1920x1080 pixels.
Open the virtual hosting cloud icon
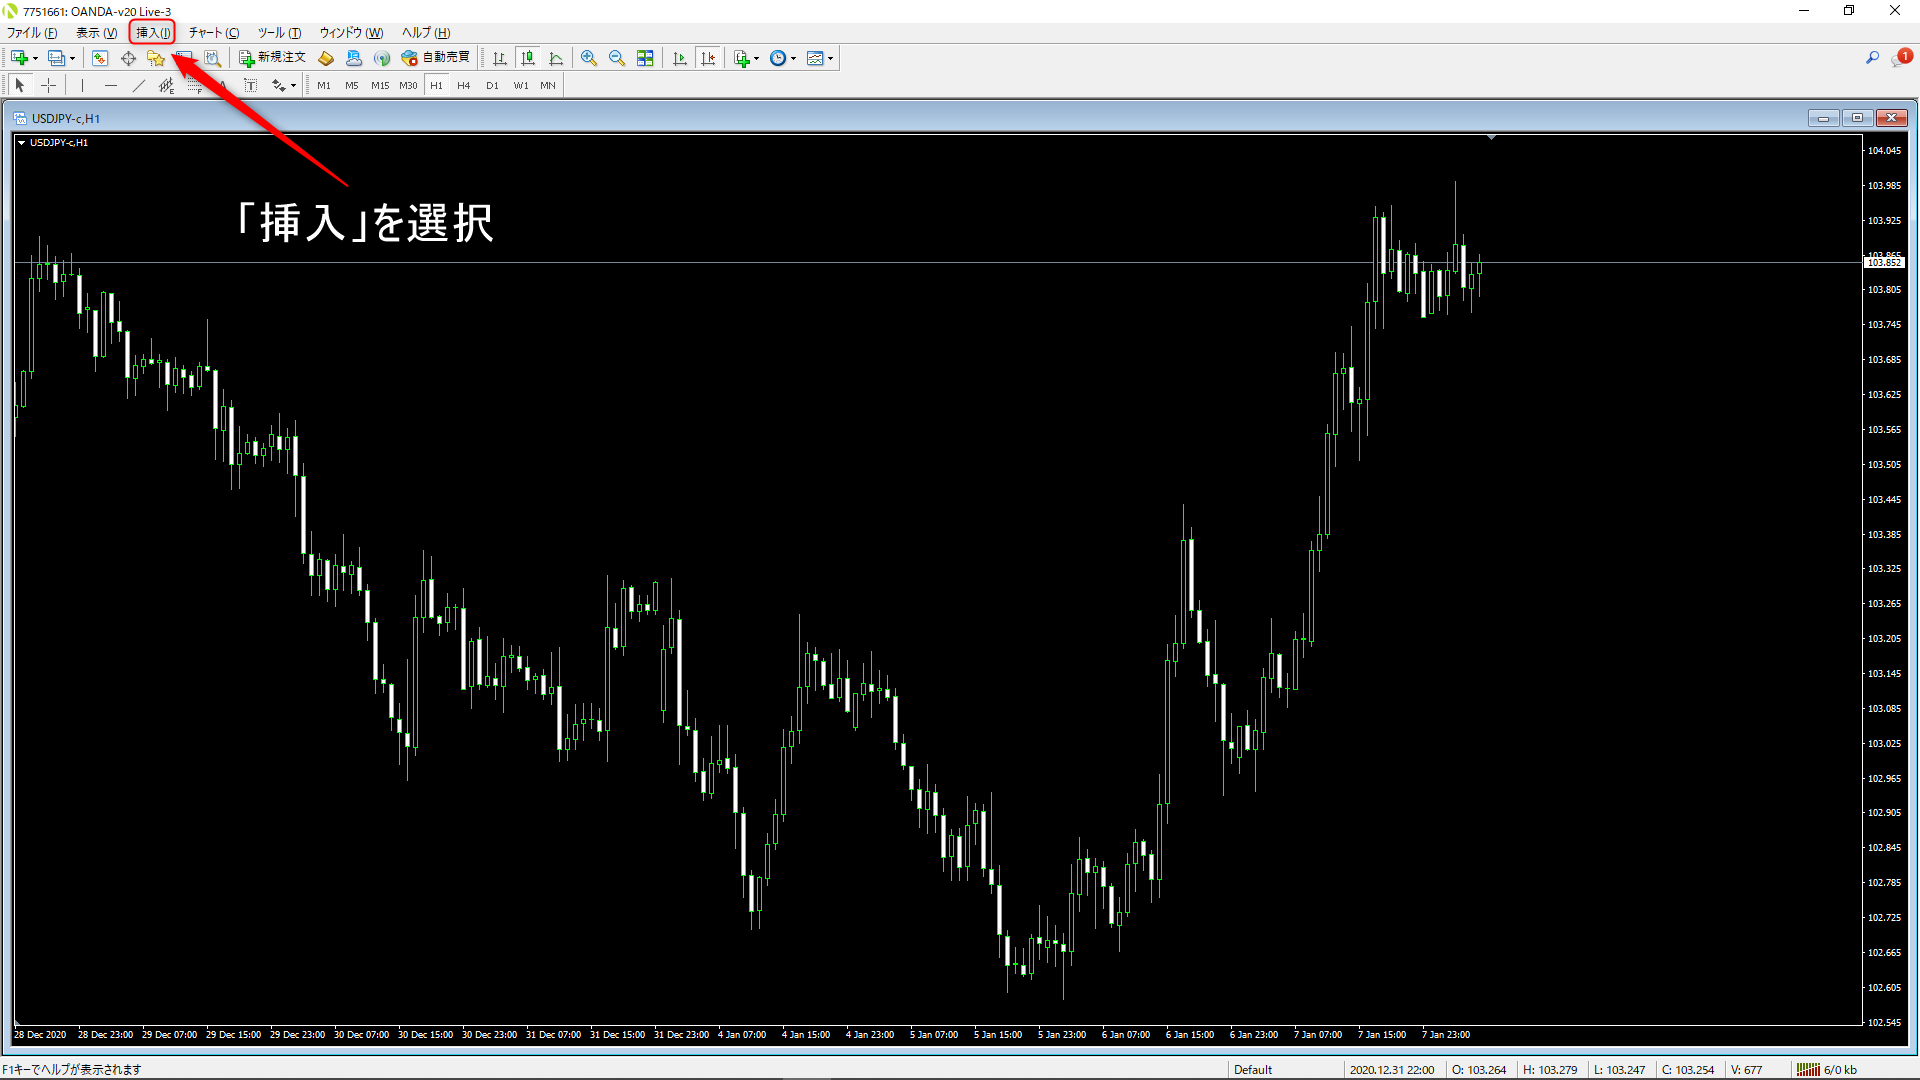tap(354, 58)
